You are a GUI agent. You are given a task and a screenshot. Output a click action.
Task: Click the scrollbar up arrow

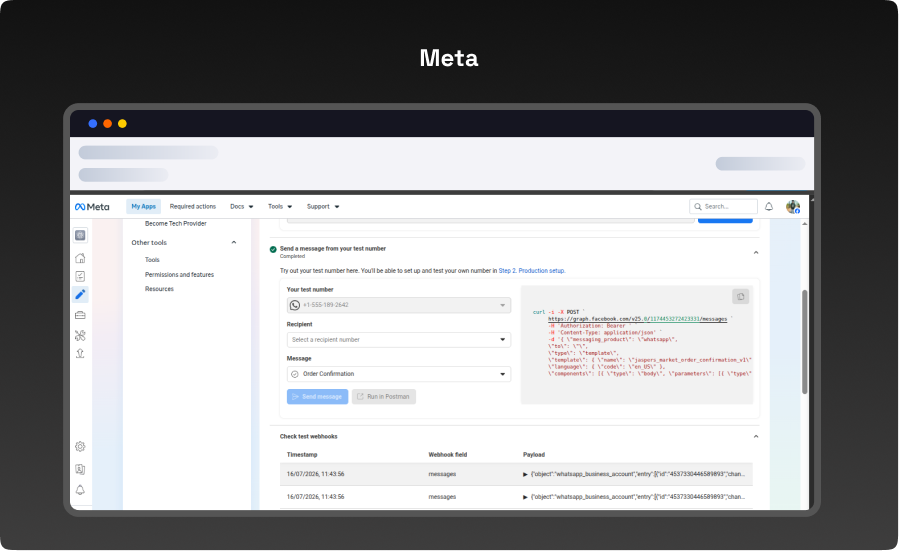(804, 224)
